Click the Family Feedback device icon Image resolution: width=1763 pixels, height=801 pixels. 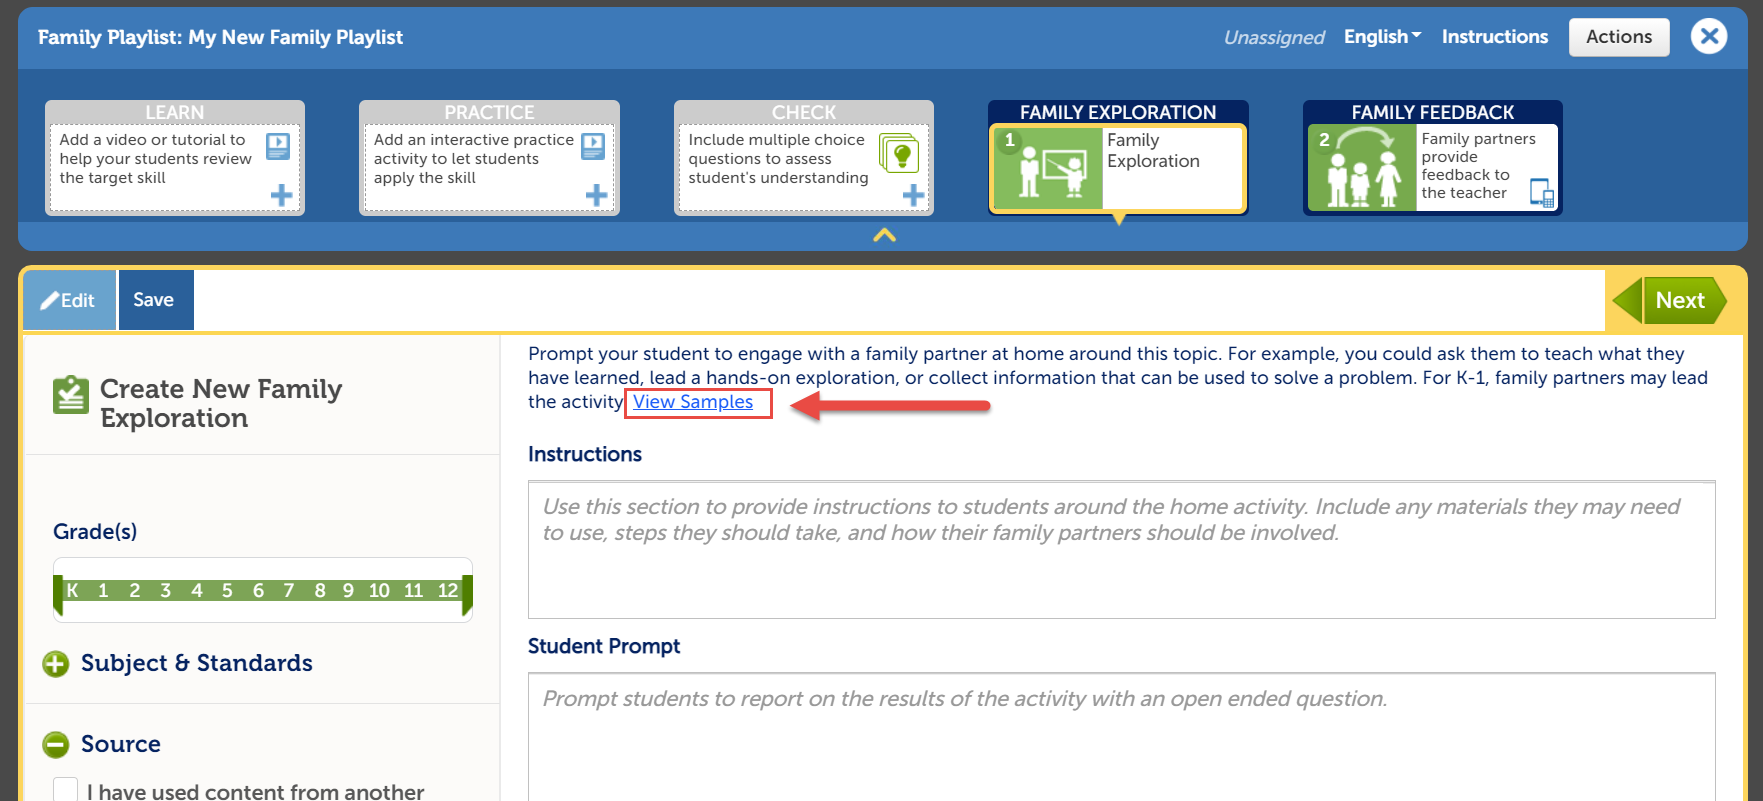(x=1542, y=193)
